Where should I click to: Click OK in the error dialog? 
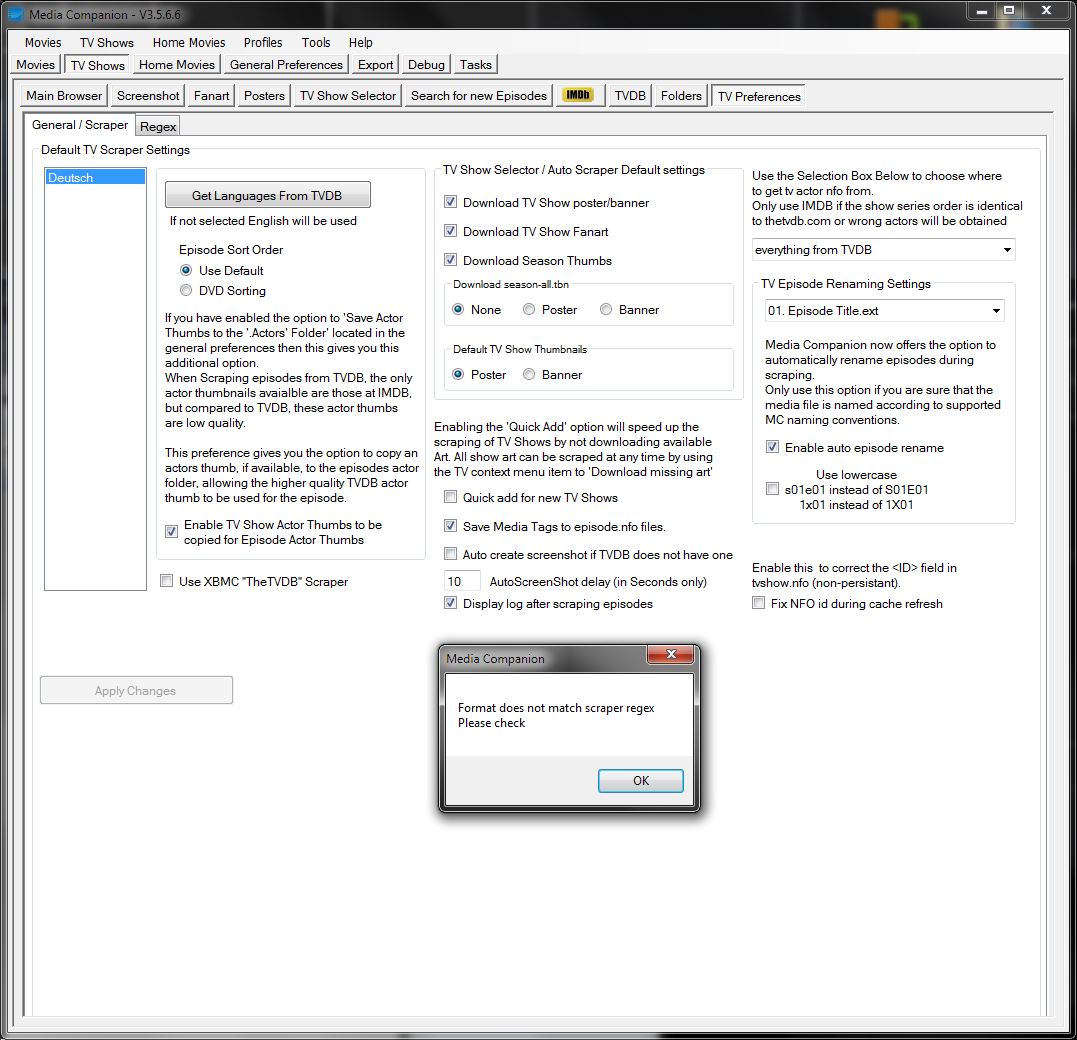641,780
